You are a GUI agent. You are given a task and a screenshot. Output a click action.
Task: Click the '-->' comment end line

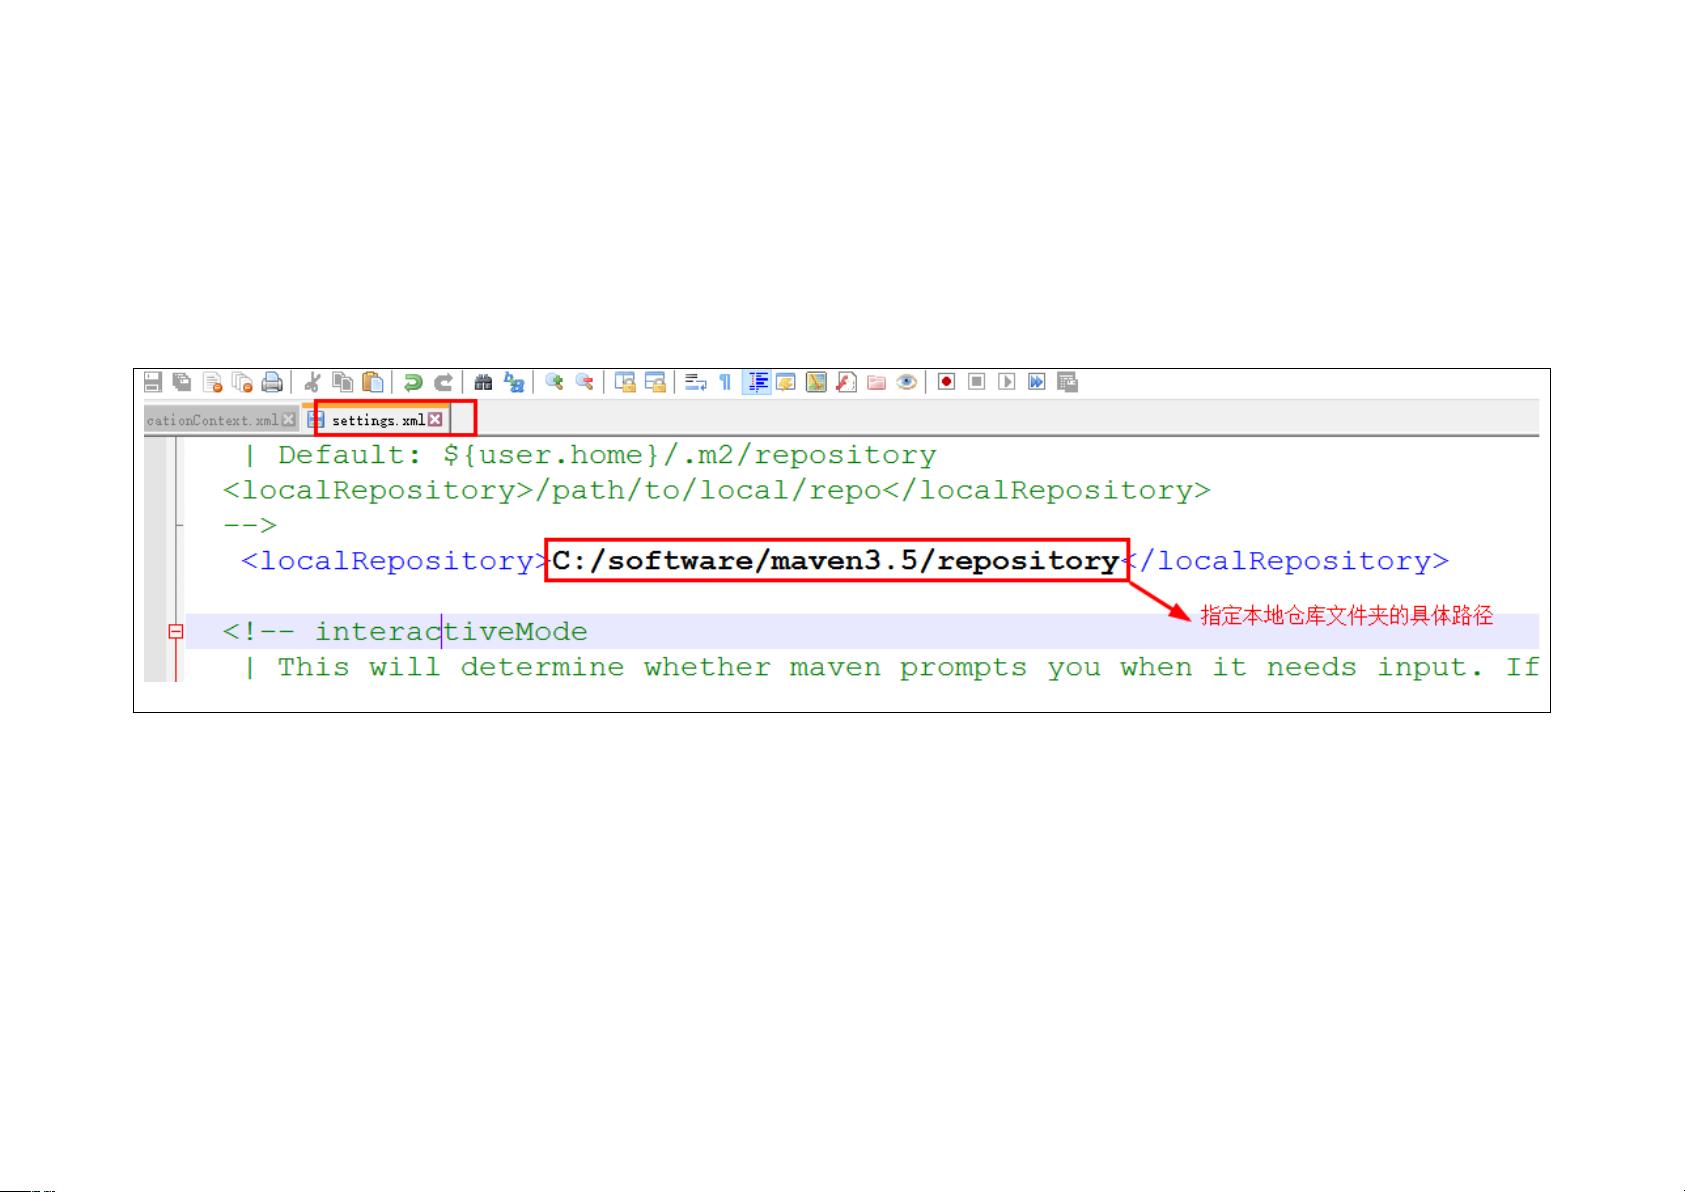(249, 526)
